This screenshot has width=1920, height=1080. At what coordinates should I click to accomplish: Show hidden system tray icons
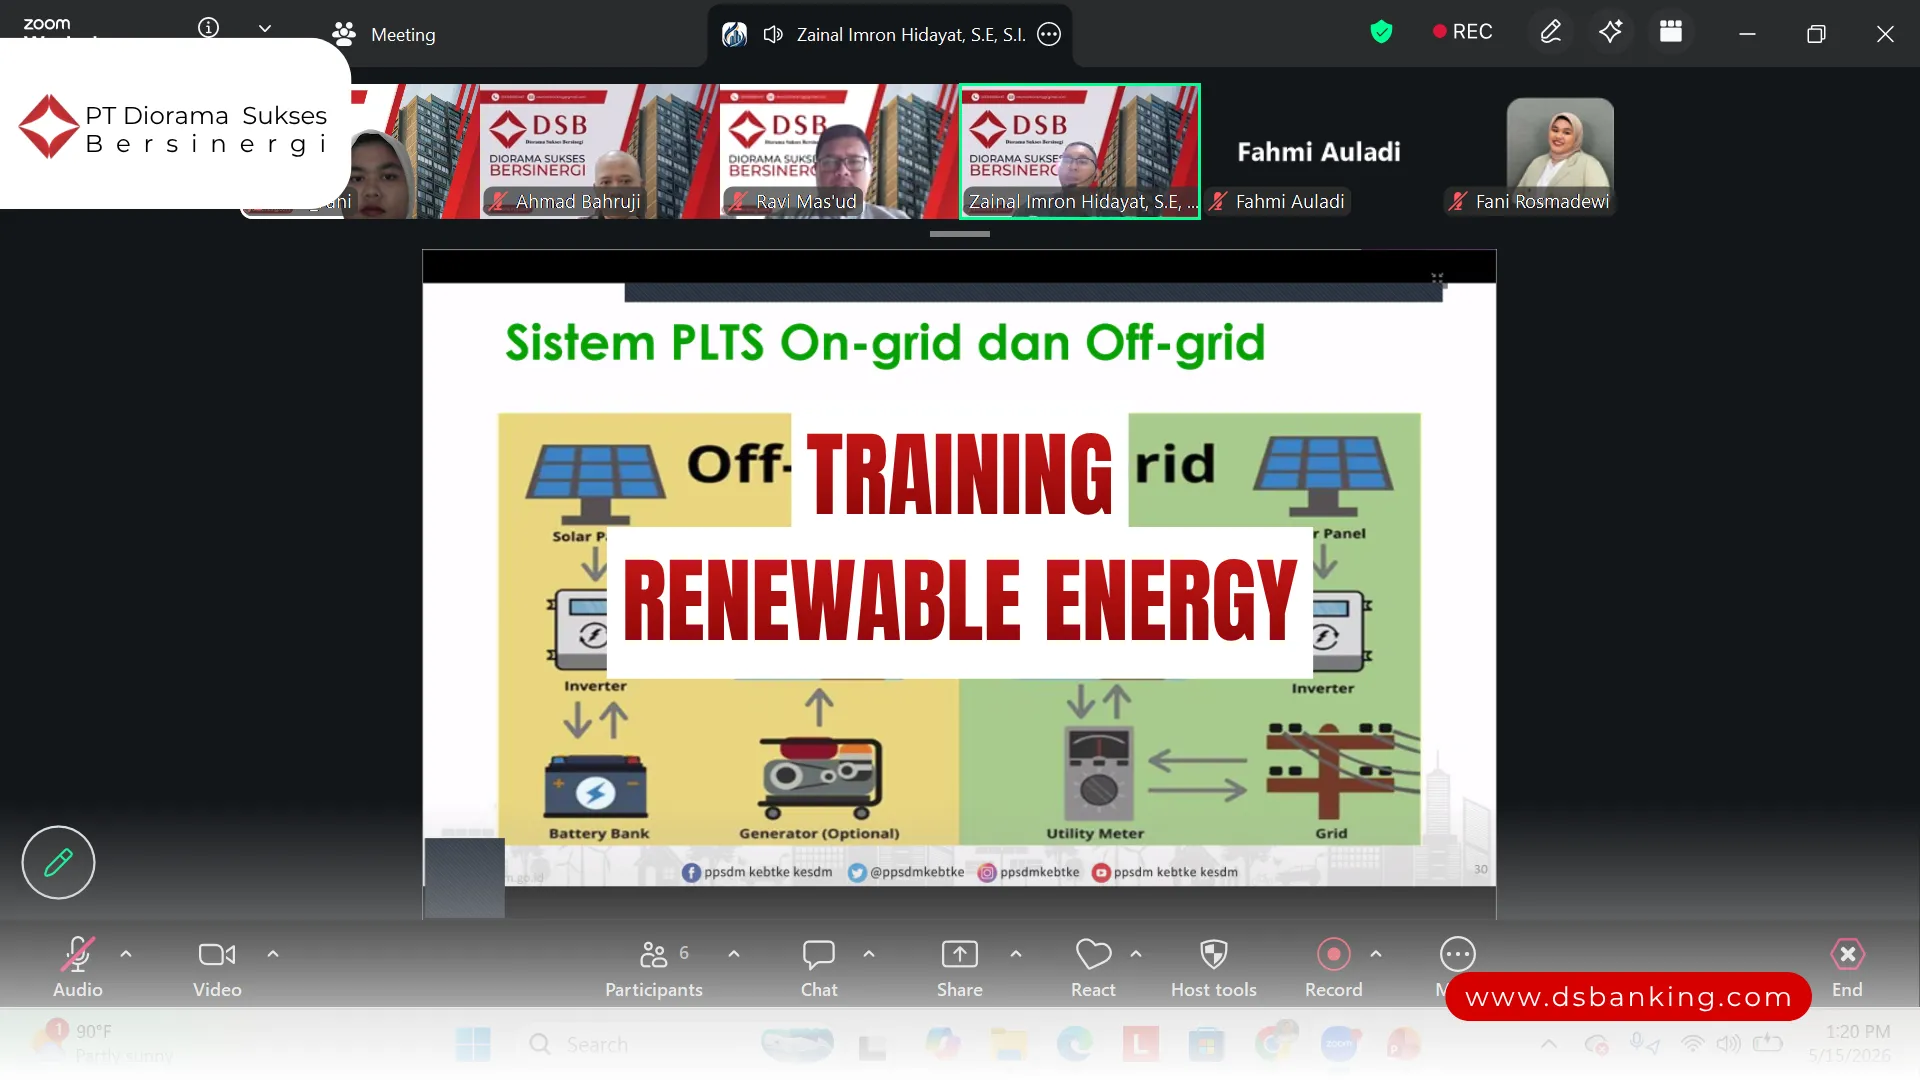1548,1045
